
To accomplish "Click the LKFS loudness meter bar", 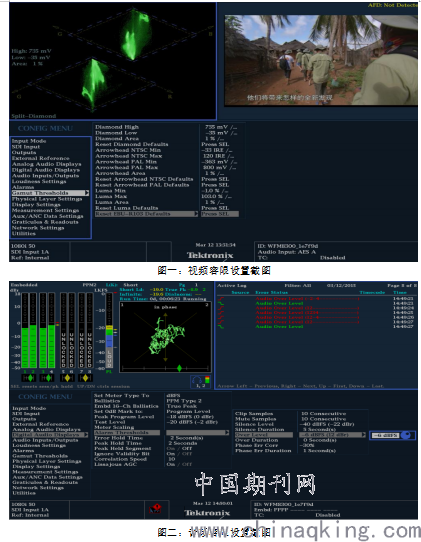I will 109,331.
